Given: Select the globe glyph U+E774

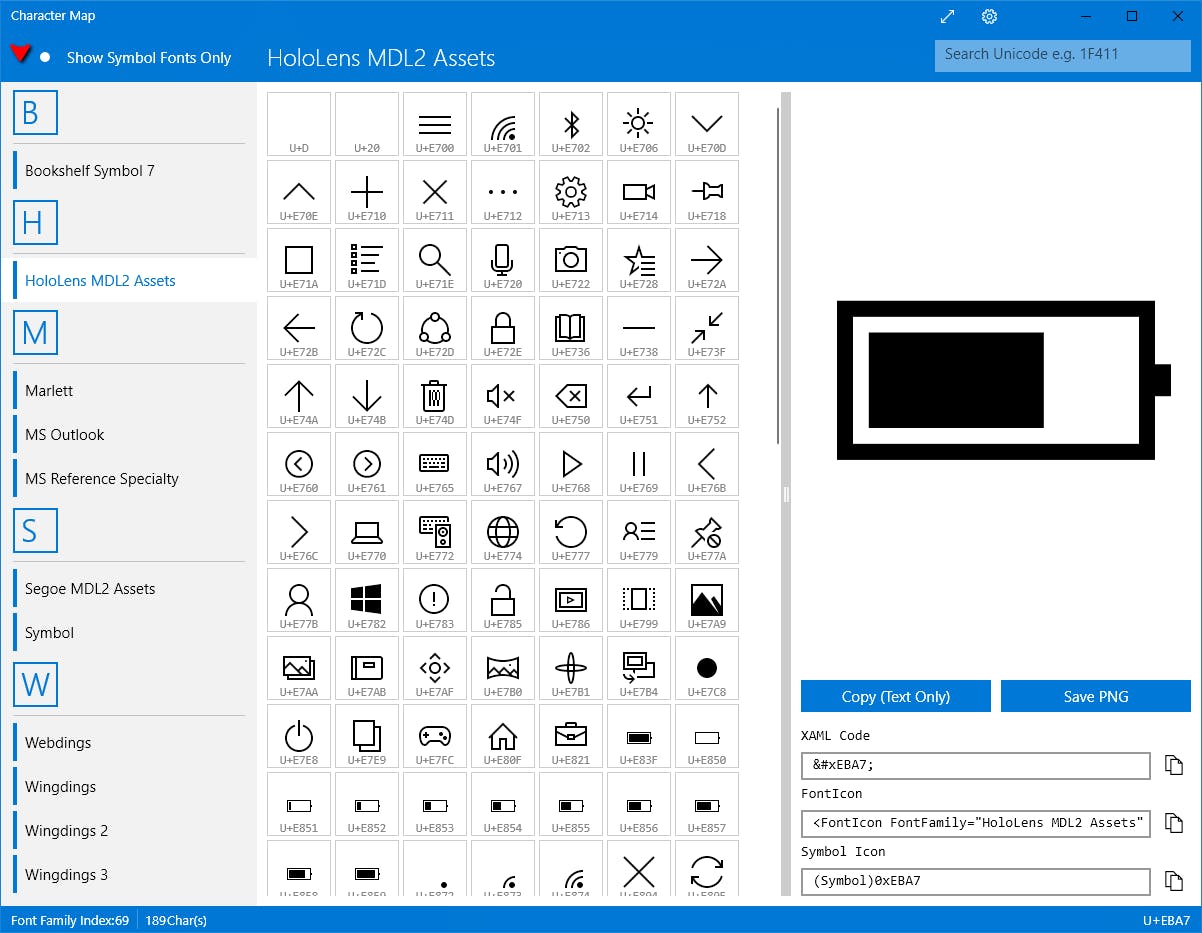Looking at the screenshot, I should click(503, 532).
